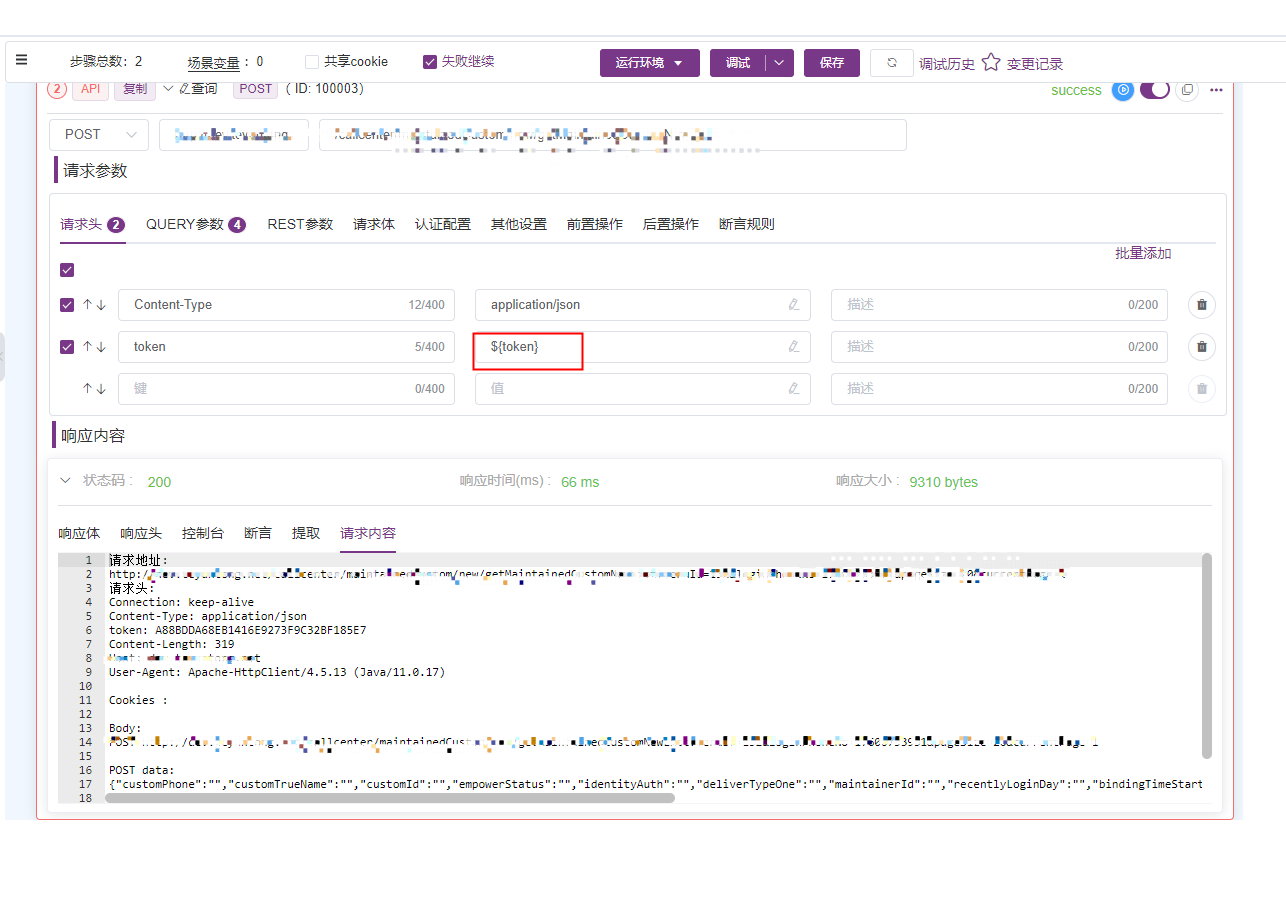Click the copy icon next to the step toggle
1286x906 pixels.
pyautogui.click(x=1187, y=90)
